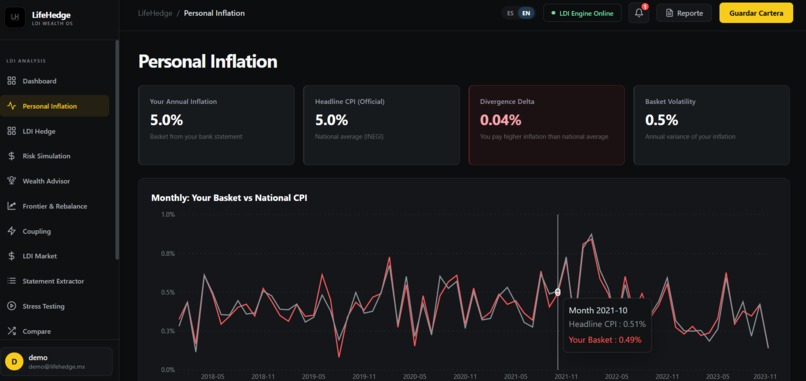
Task: Click the LifeHedge breadcrumb link
Action: coord(154,13)
